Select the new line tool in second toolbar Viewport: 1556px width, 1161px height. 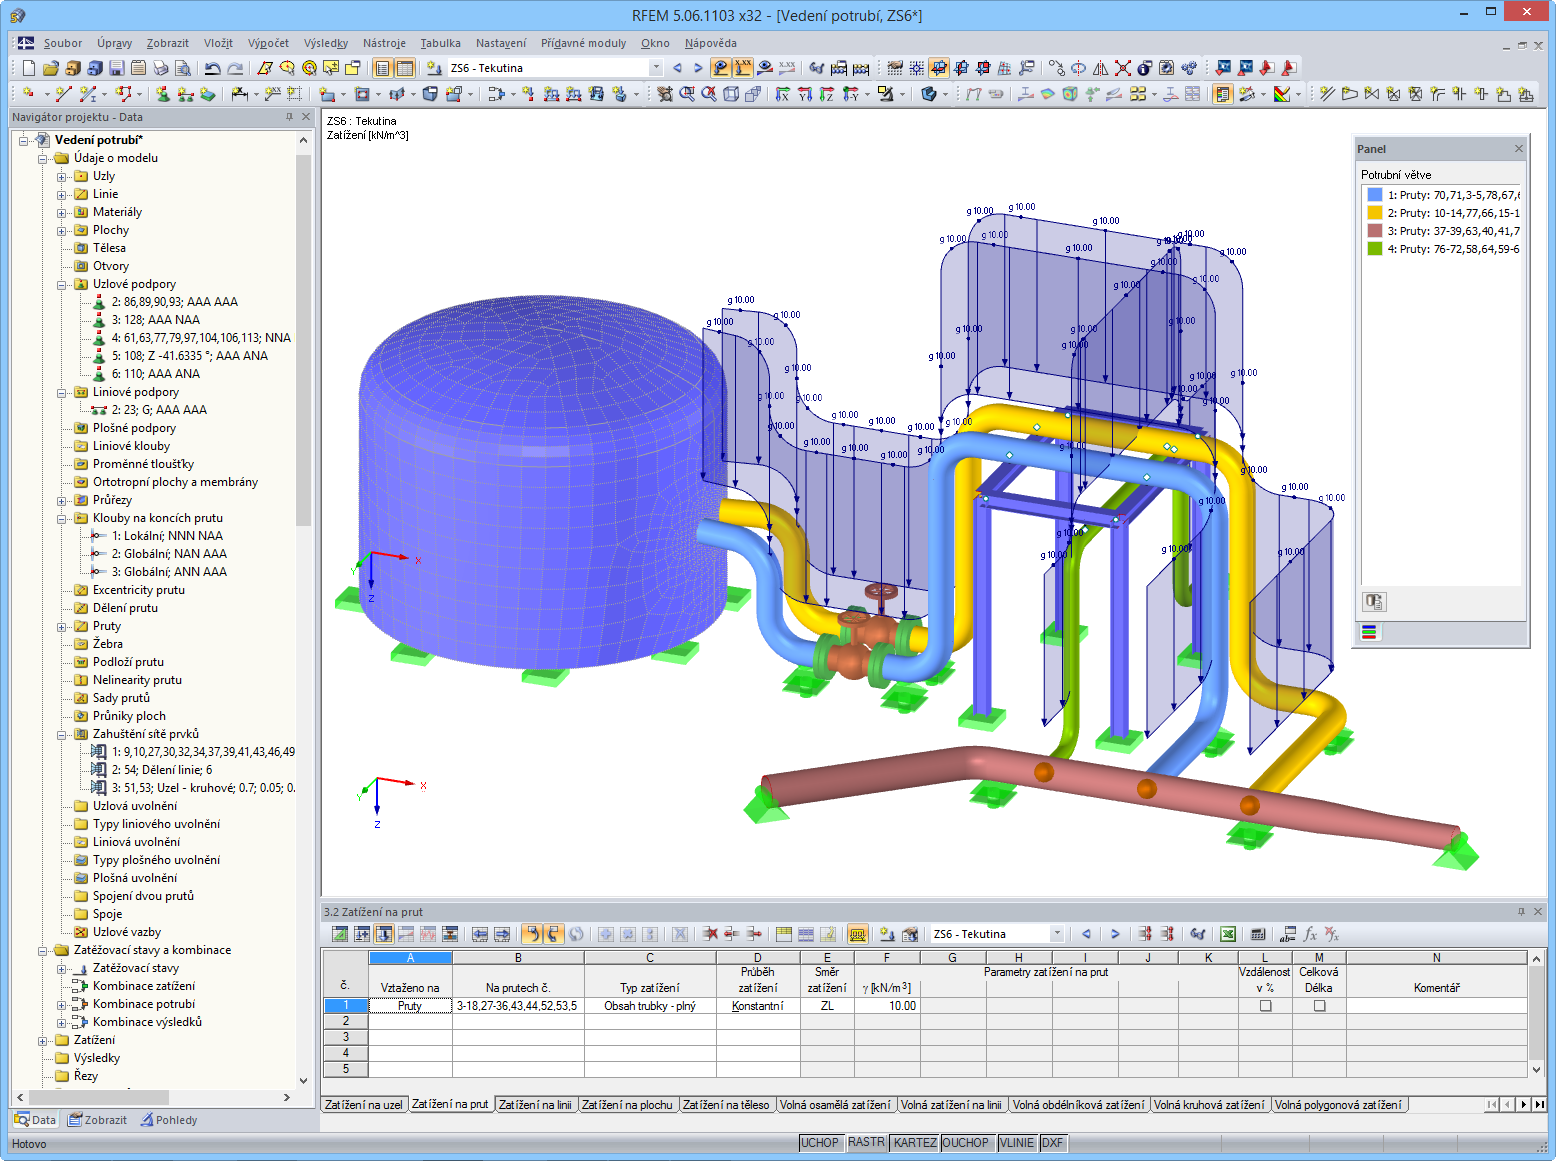click(x=63, y=94)
